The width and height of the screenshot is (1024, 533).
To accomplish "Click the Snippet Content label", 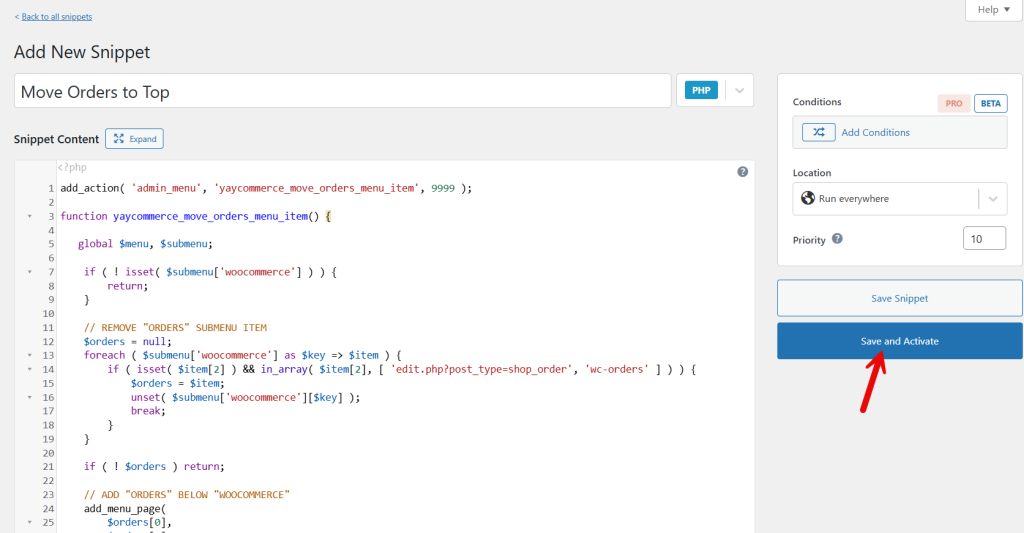I will [x=56, y=139].
